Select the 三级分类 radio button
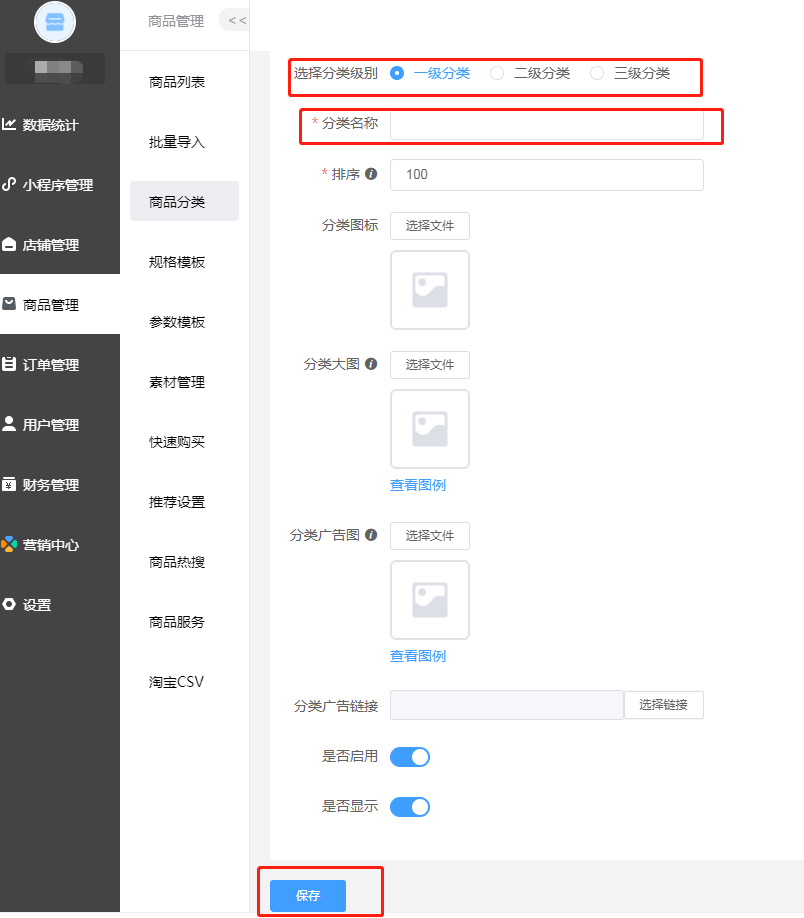 click(597, 73)
